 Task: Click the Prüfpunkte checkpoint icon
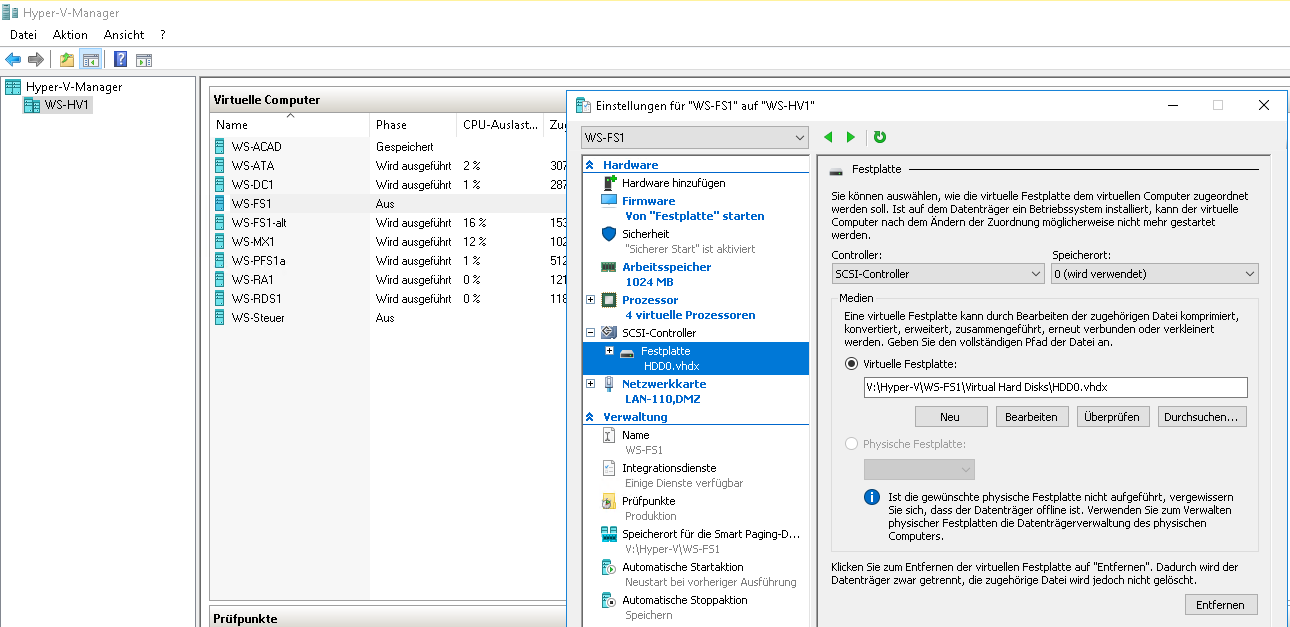click(x=609, y=501)
